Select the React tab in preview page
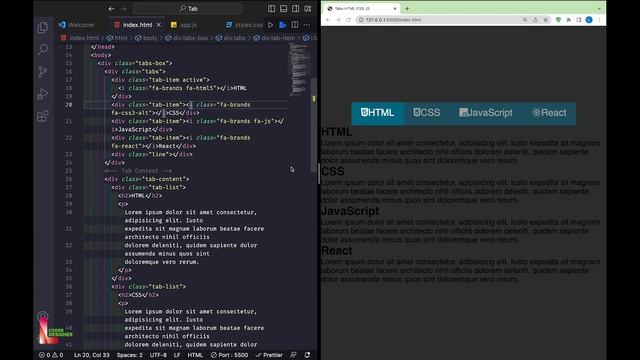 pyautogui.click(x=549, y=113)
